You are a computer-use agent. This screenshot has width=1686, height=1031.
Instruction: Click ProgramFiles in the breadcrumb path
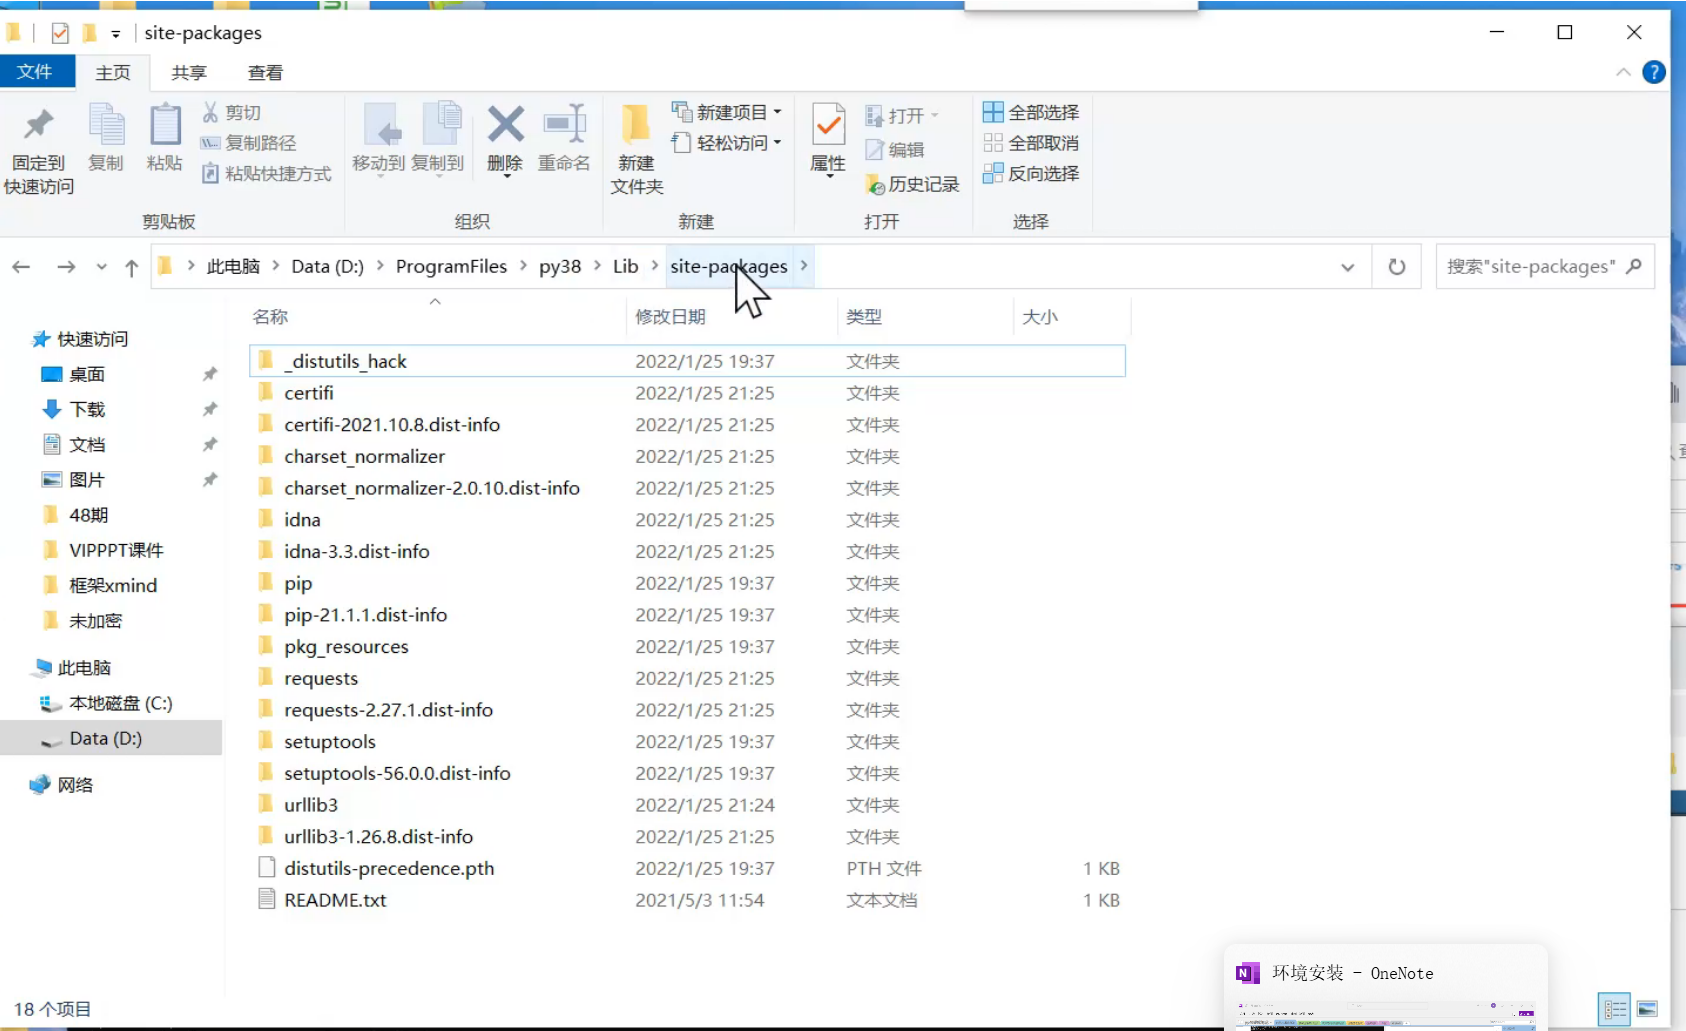click(451, 267)
